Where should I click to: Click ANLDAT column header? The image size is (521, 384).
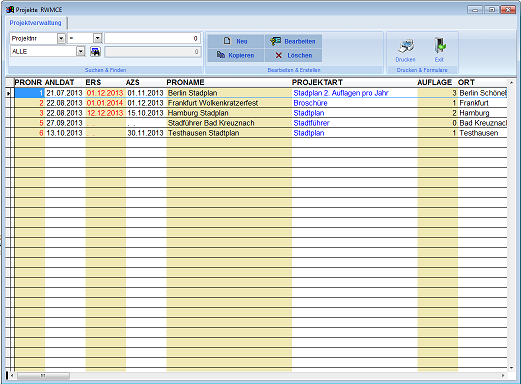(60, 82)
